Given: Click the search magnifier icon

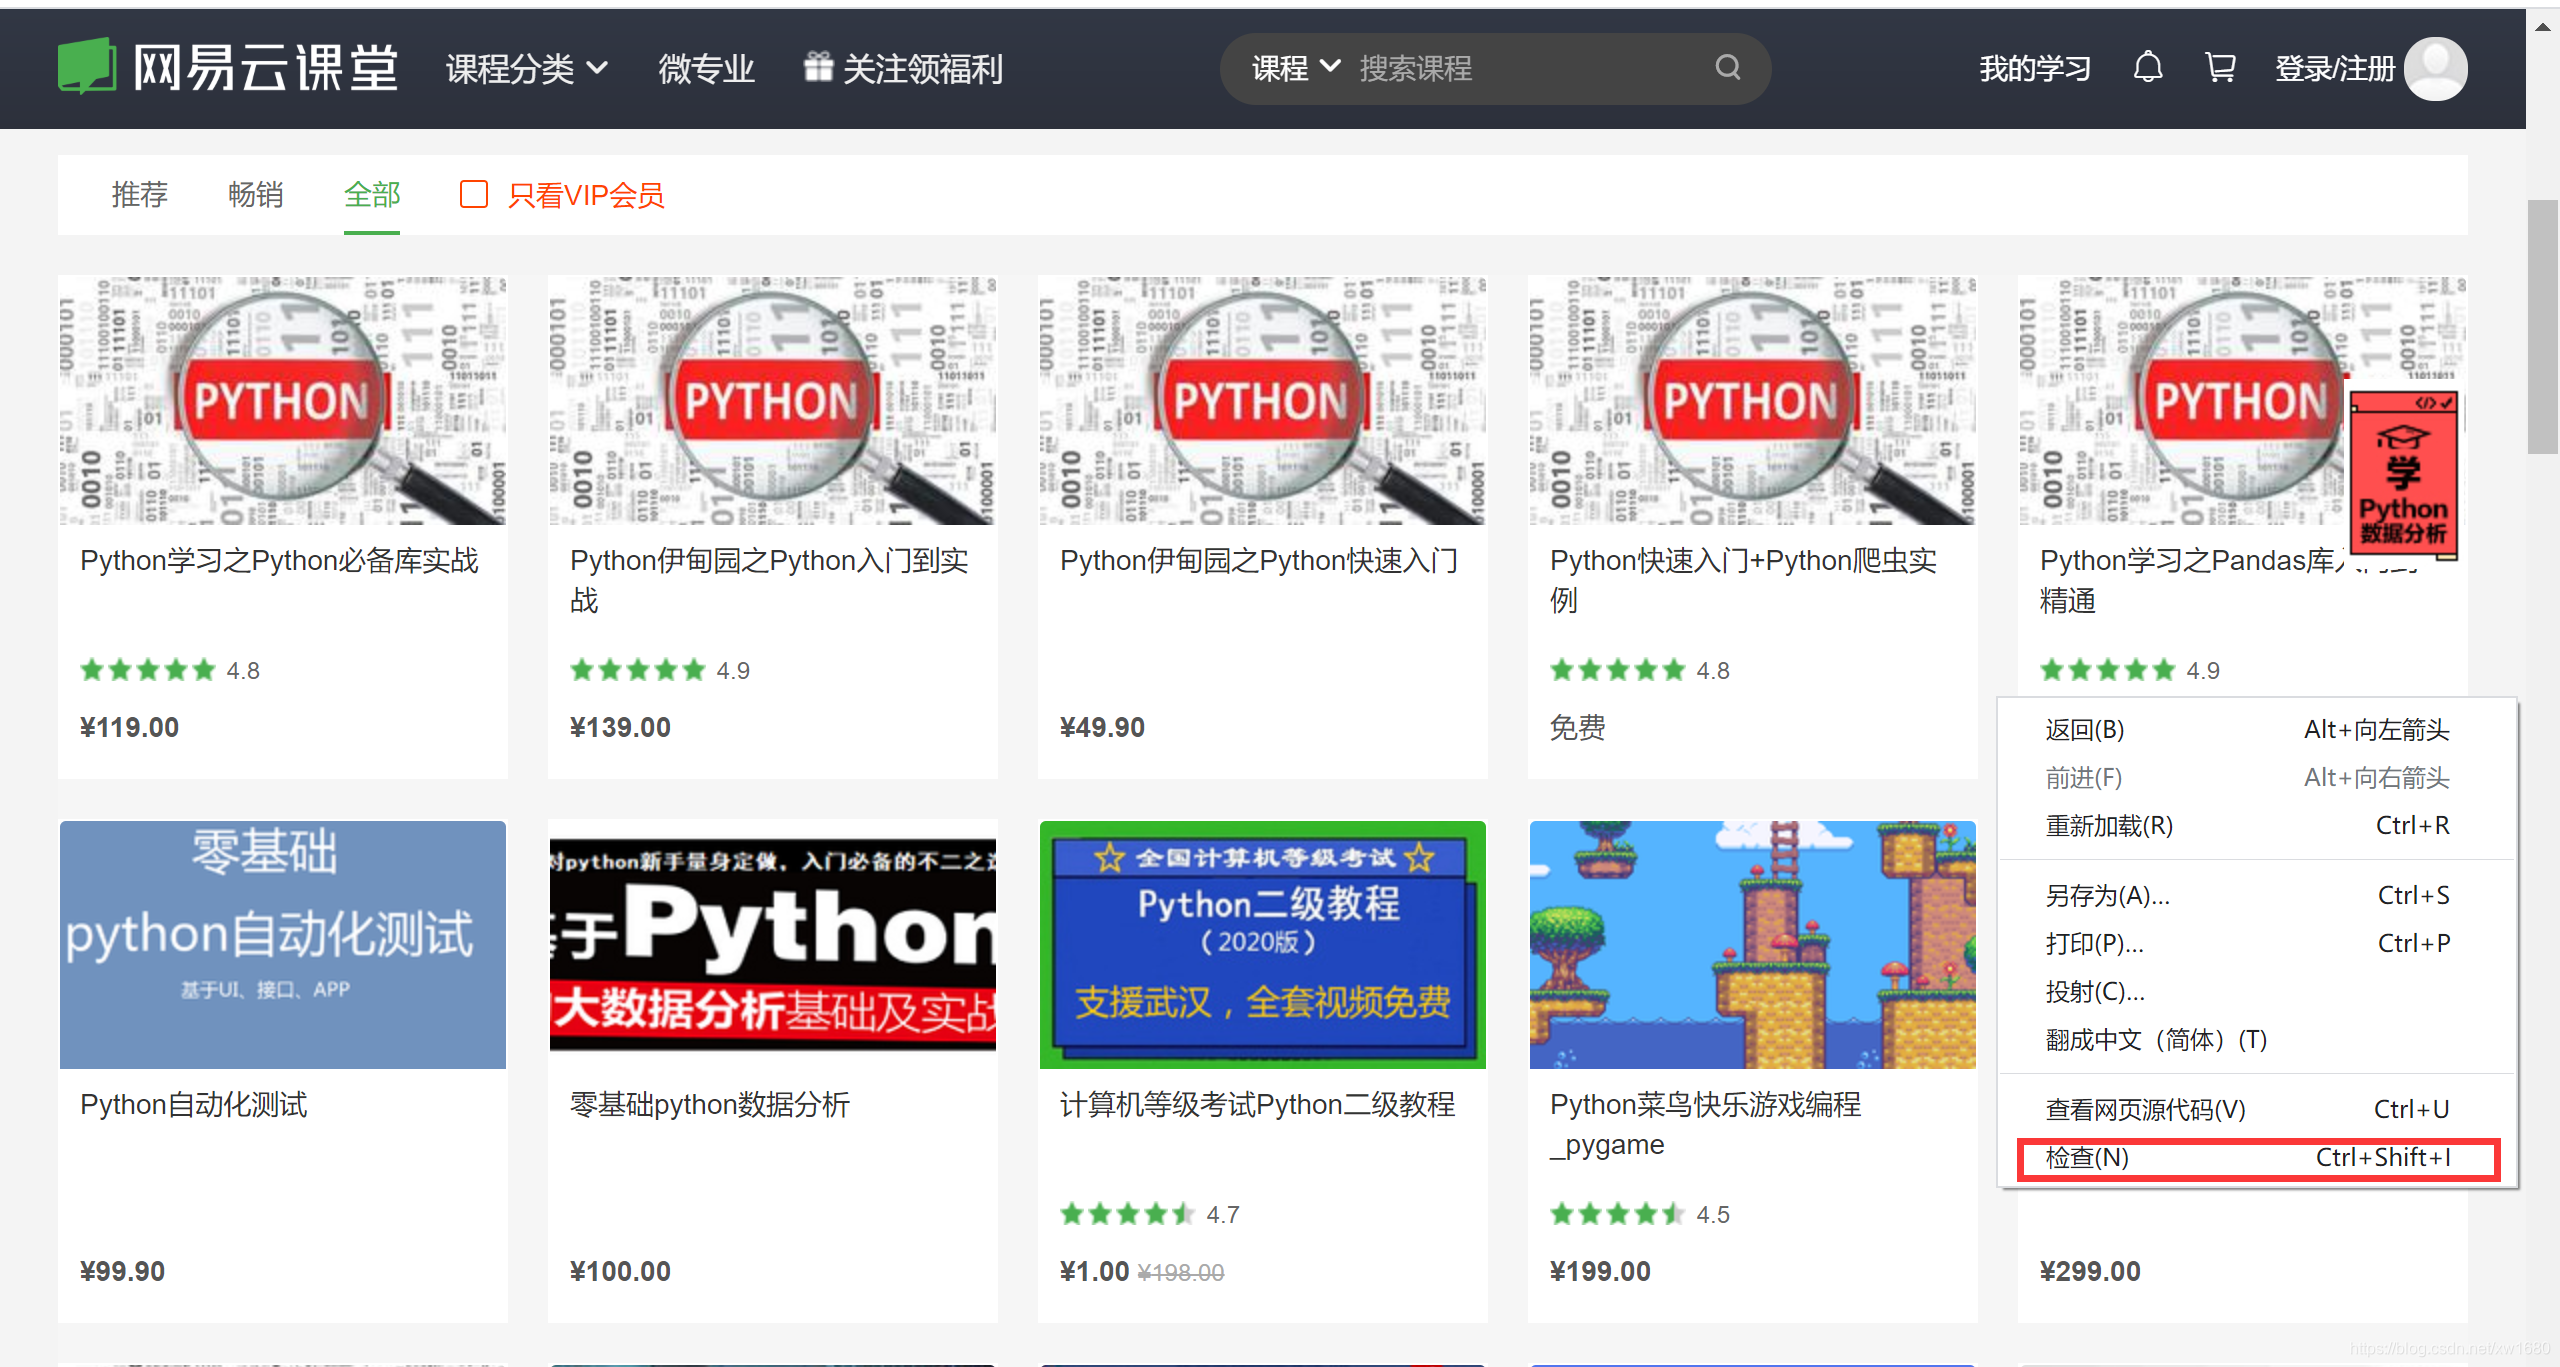Looking at the screenshot, I should [1727, 68].
